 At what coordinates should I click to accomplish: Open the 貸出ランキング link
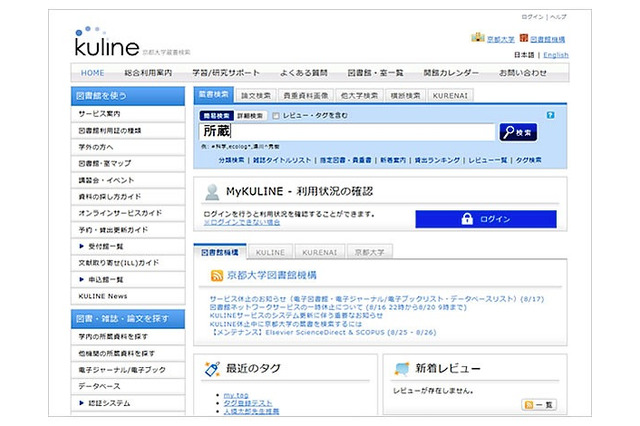[x=437, y=160]
